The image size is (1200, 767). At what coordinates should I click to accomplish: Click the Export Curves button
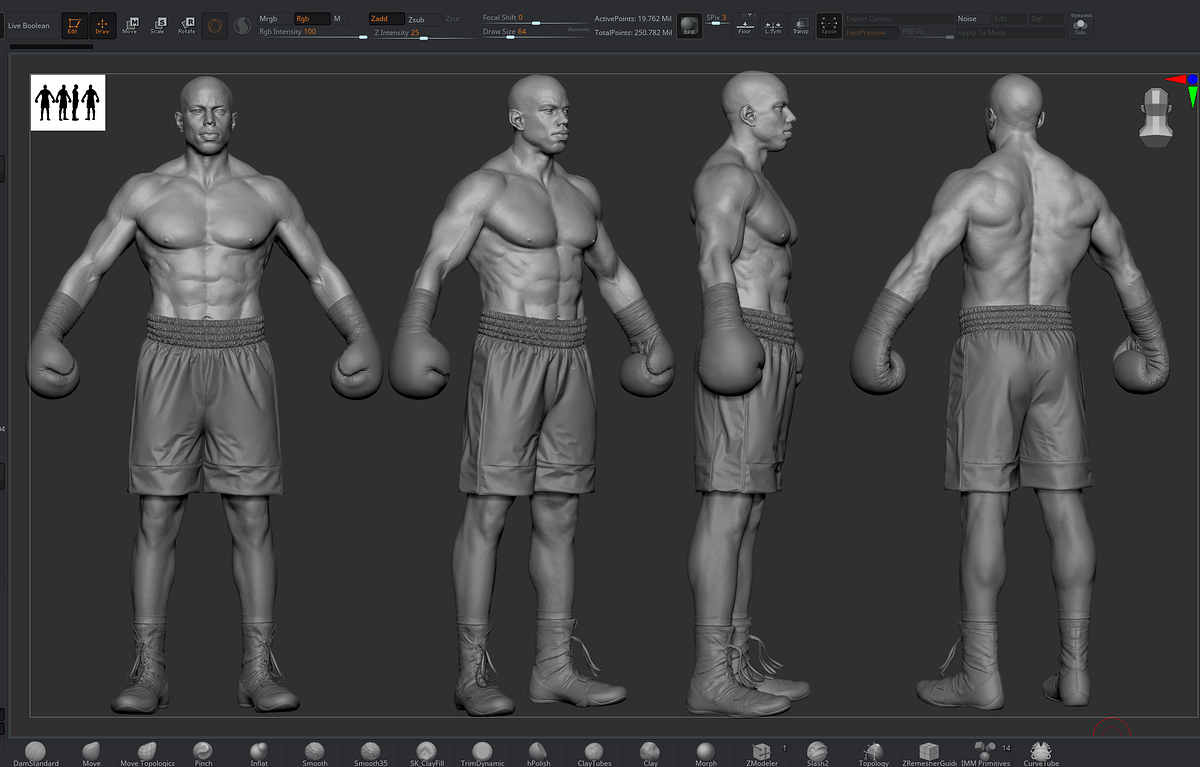(898, 19)
